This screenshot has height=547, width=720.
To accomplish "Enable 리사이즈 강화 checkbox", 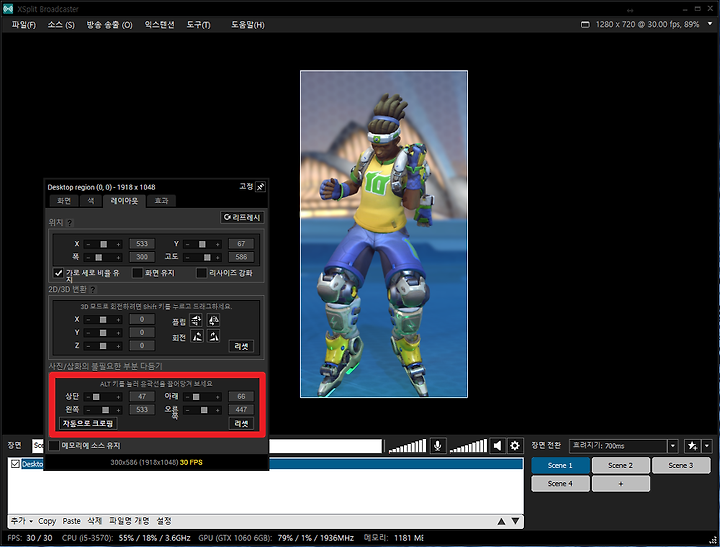I will pos(202,273).
